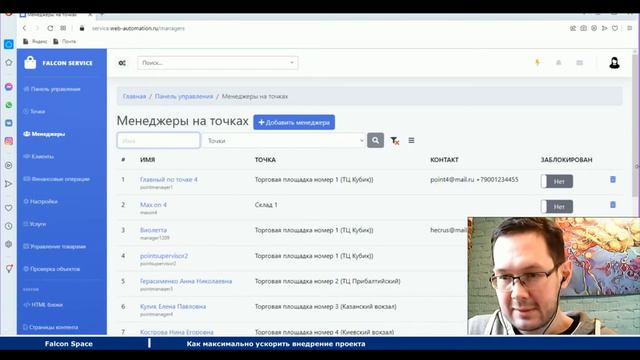
Task: Expand the Точки filter dropdown
Action: click(284, 140)
